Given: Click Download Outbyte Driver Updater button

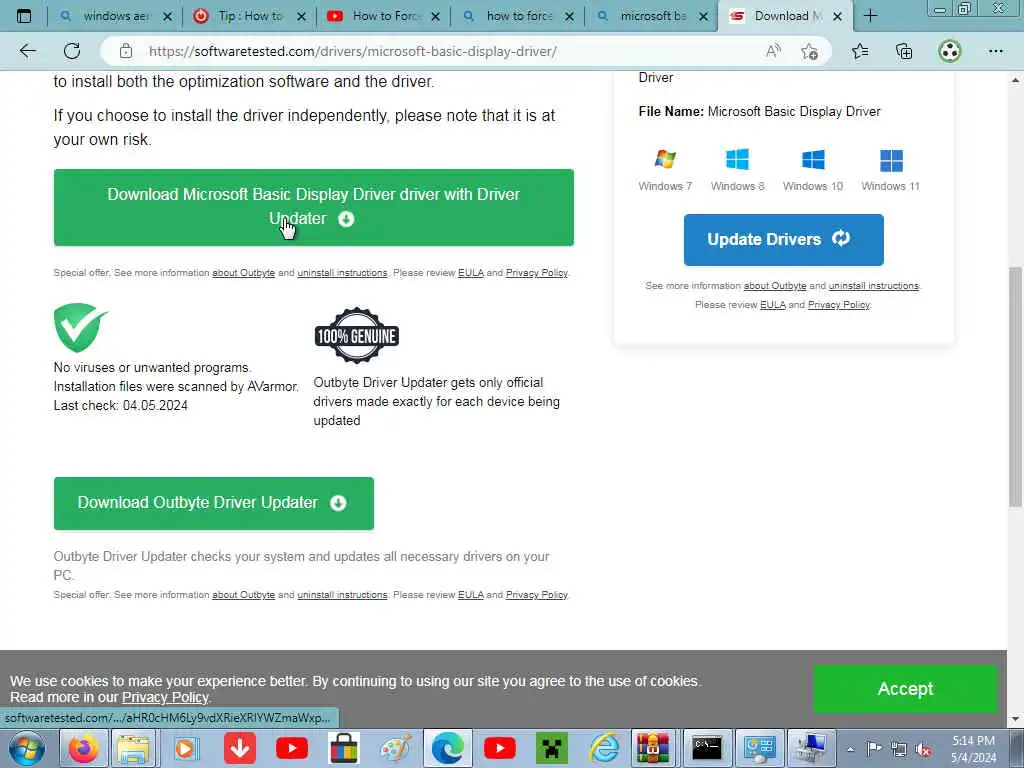Looking at the screenshot, I should 214,503.
